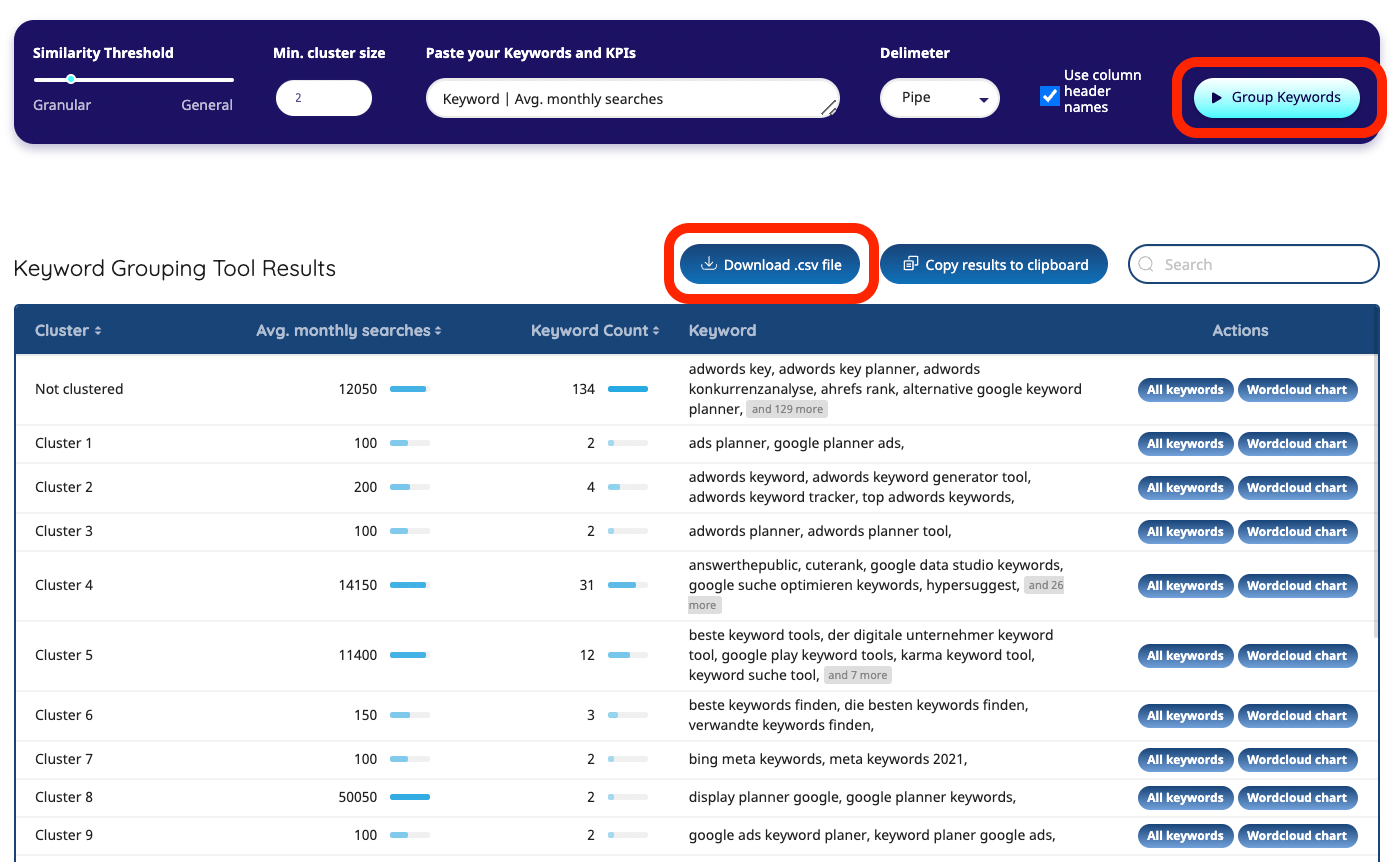
Task: Click the search box in results
Action: [1254, 265]
